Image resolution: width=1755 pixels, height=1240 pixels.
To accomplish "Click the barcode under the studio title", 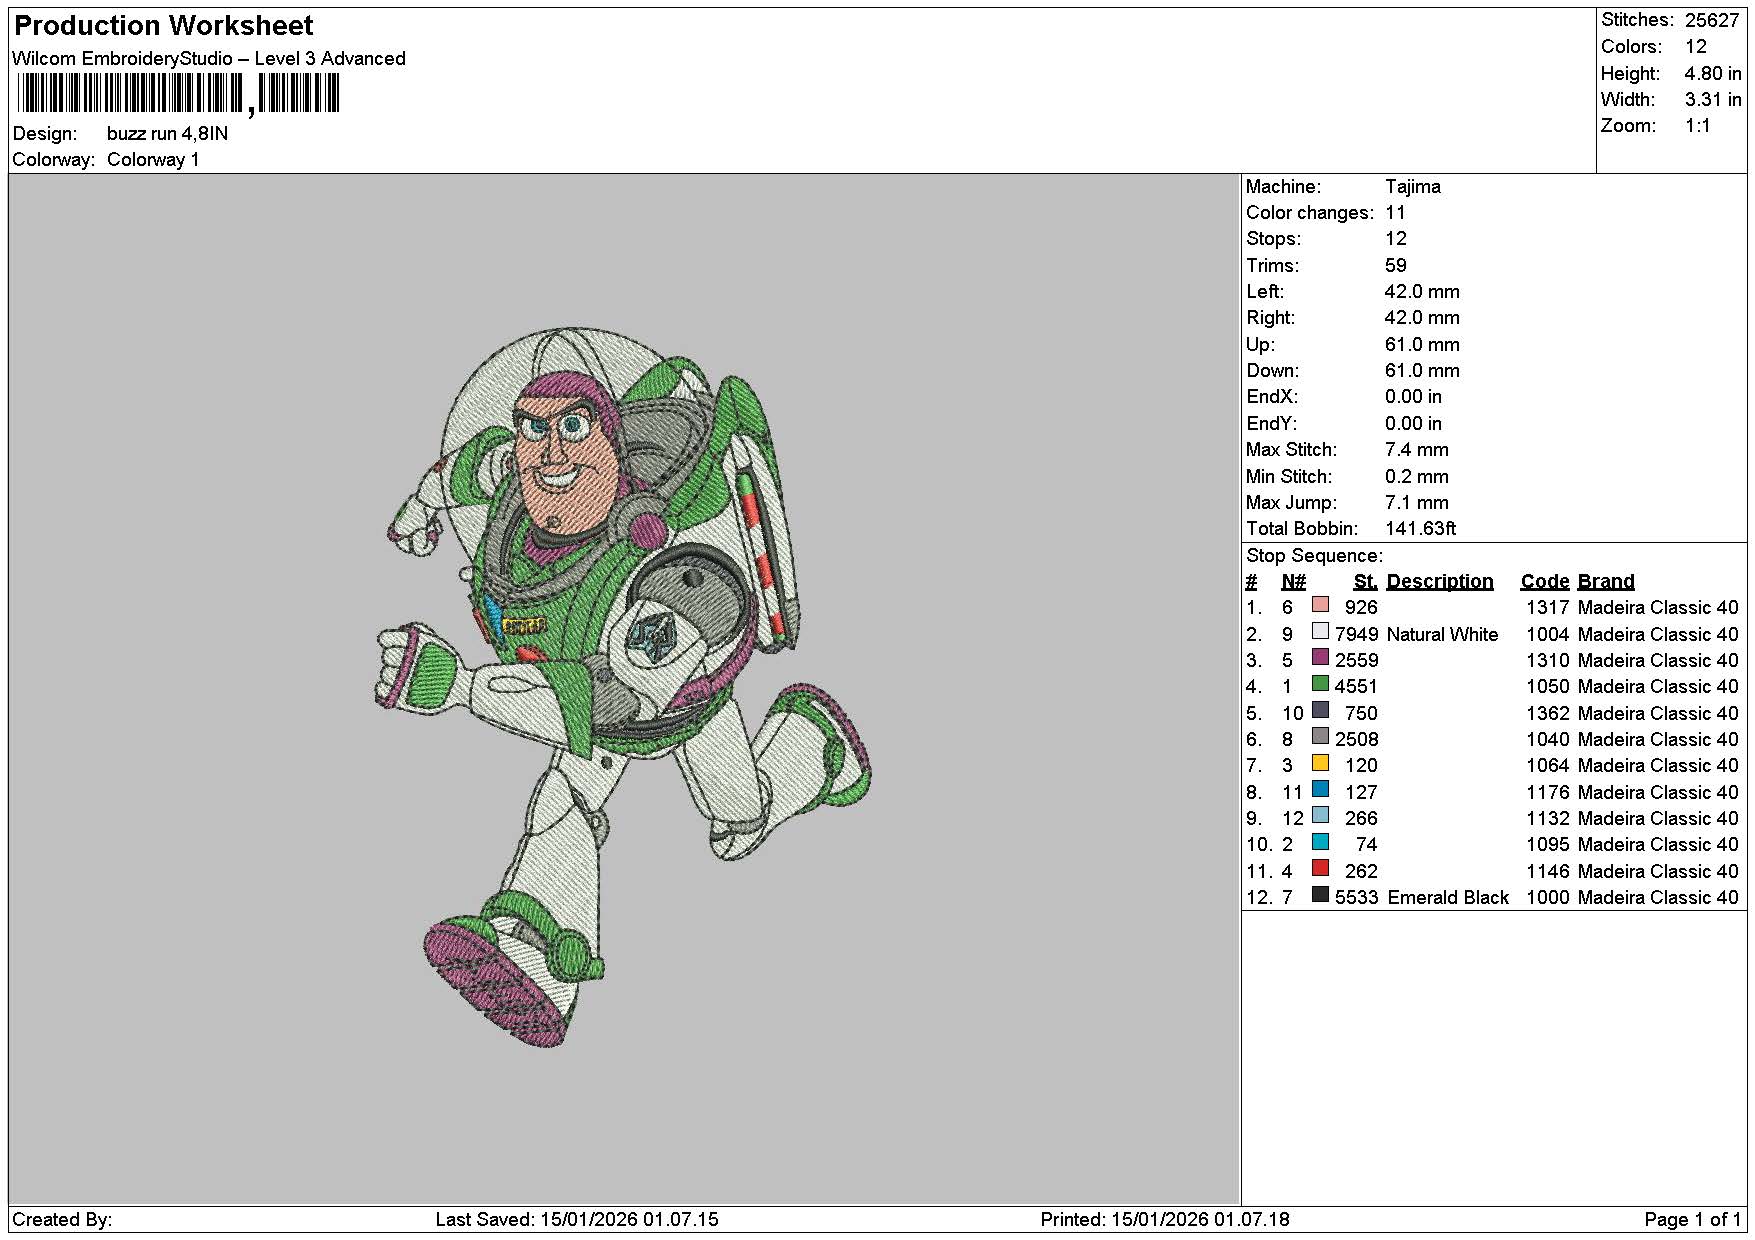I will [178, 95].
